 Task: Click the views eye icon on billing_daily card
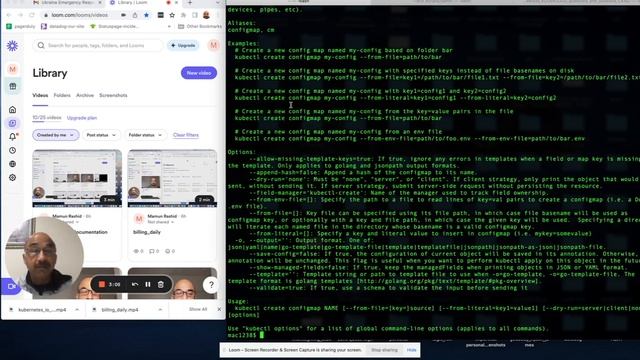click(136, 251)
